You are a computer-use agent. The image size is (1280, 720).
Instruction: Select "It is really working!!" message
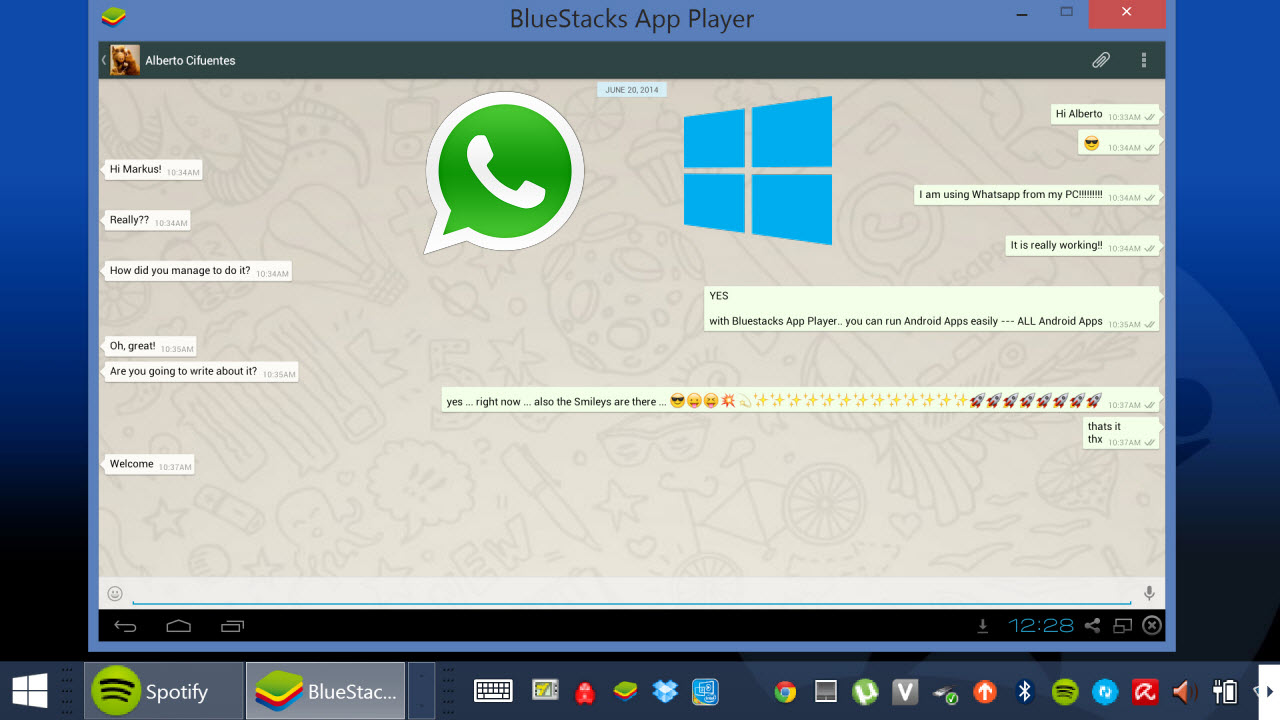point(1083,246)
